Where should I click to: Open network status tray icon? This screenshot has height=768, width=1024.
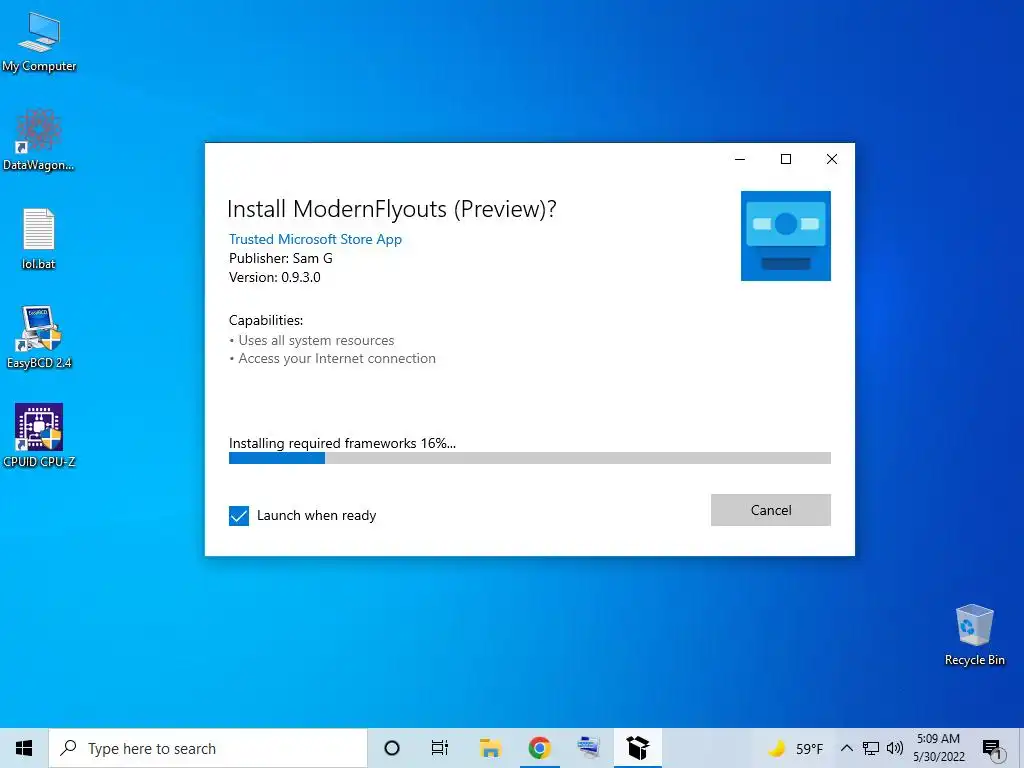(871, 748)
